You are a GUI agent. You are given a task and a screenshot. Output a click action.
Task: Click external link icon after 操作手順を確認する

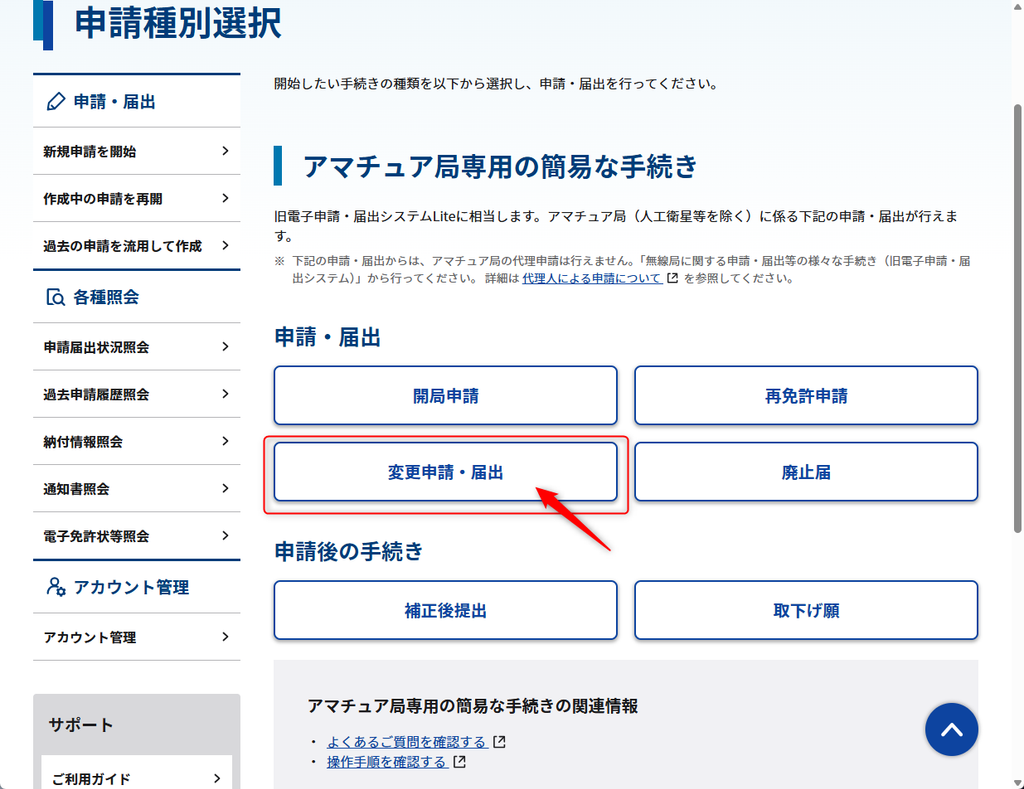point(459,762)
